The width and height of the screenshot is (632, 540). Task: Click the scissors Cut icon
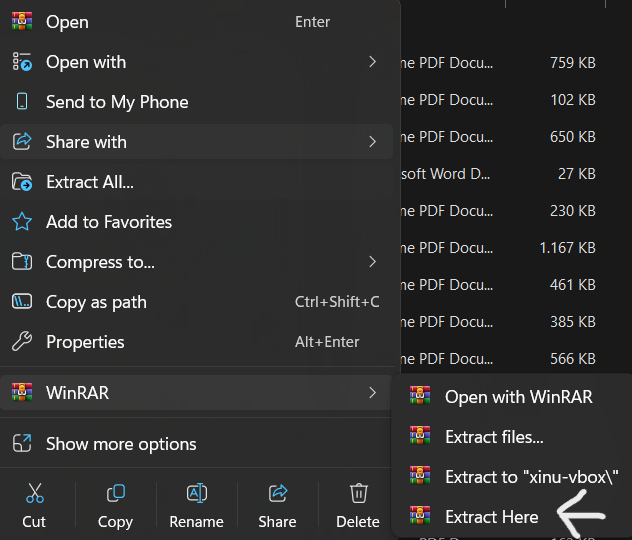tap(35, 493)
